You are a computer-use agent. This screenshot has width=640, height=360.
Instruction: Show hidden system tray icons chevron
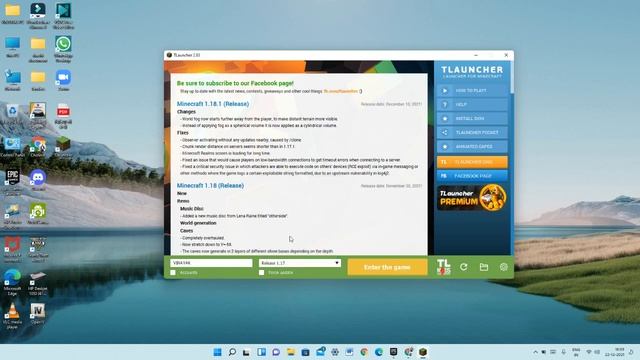pyautogui.click(x=536, y=352)
